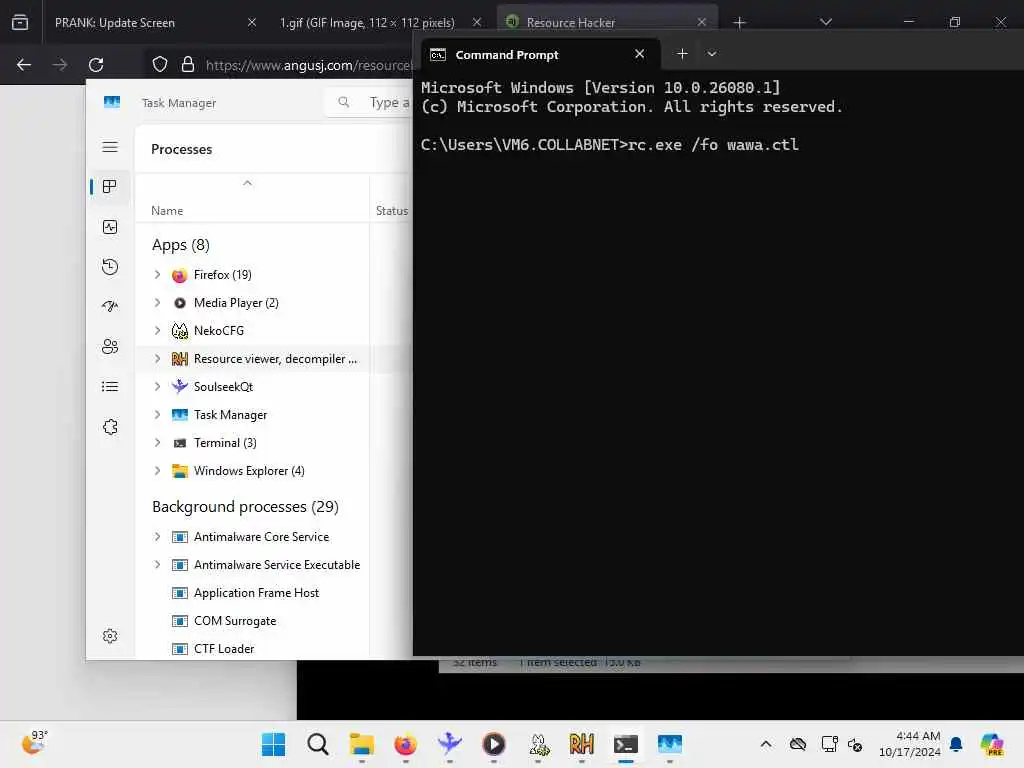Expand Antimalware Service Executable row

pos(157,565)
